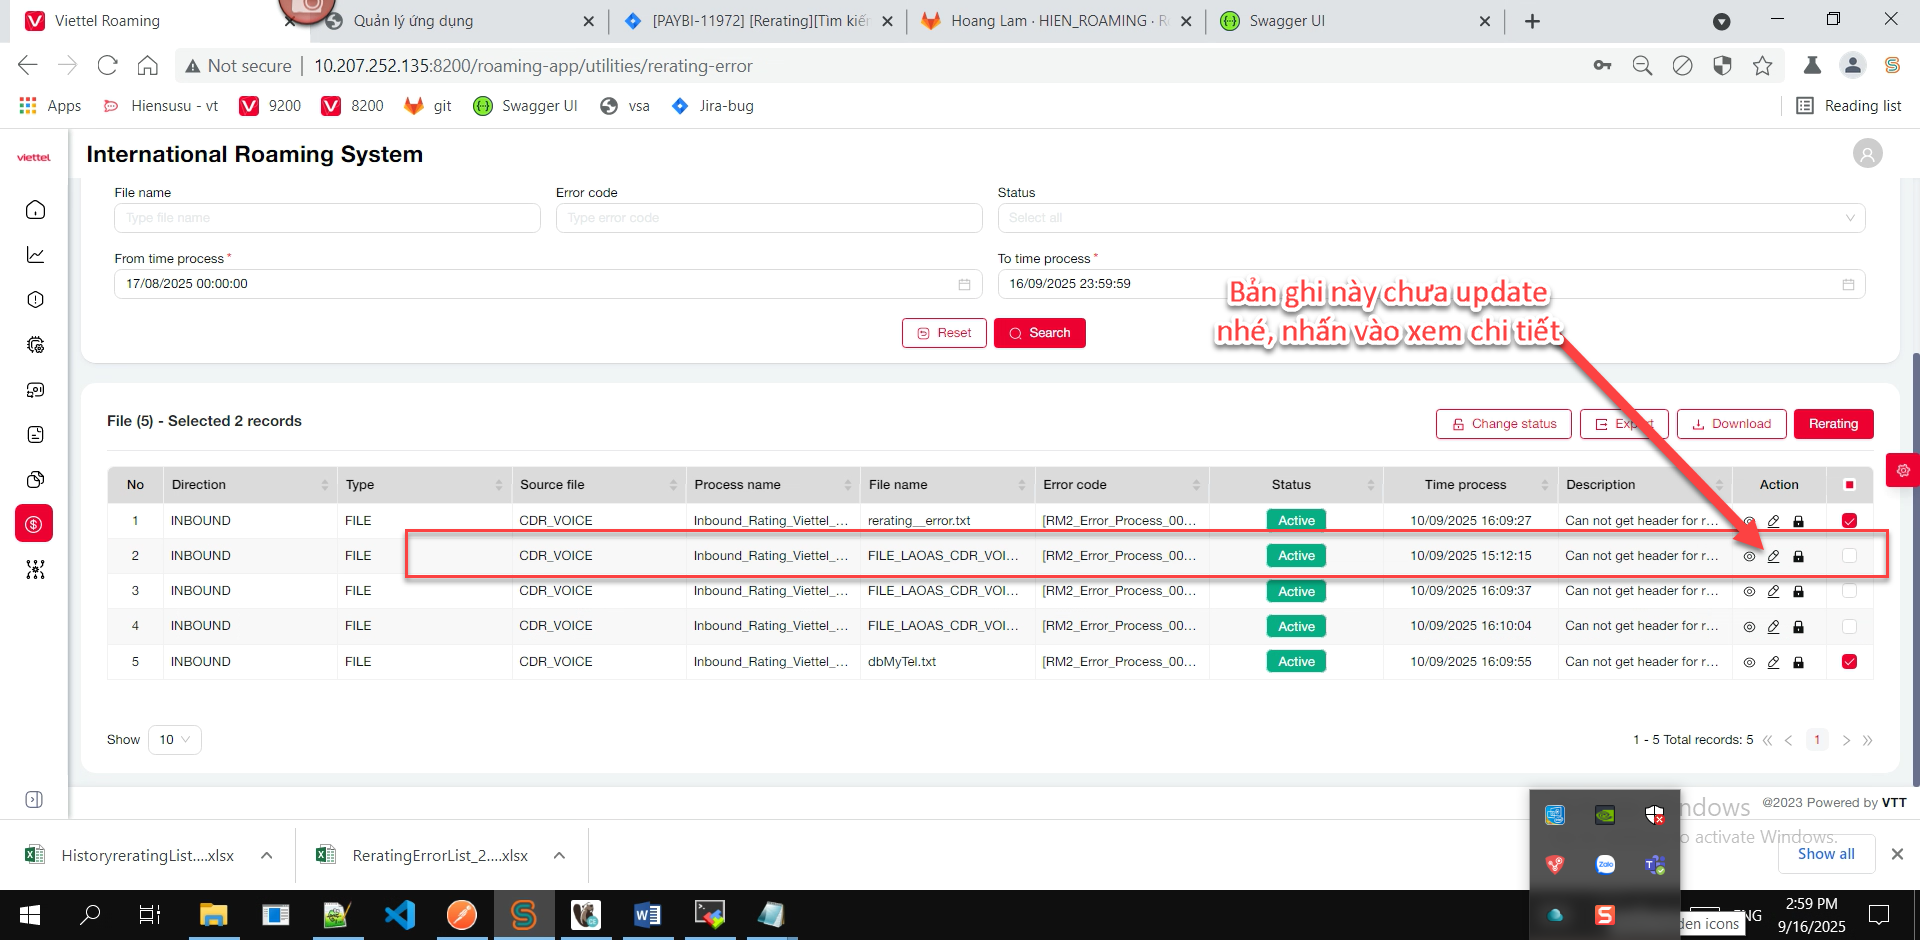This screenshot has width=1920, height=940.
Task: Toggle the select-all checkbox in table header
Action: pos(1849,485)
